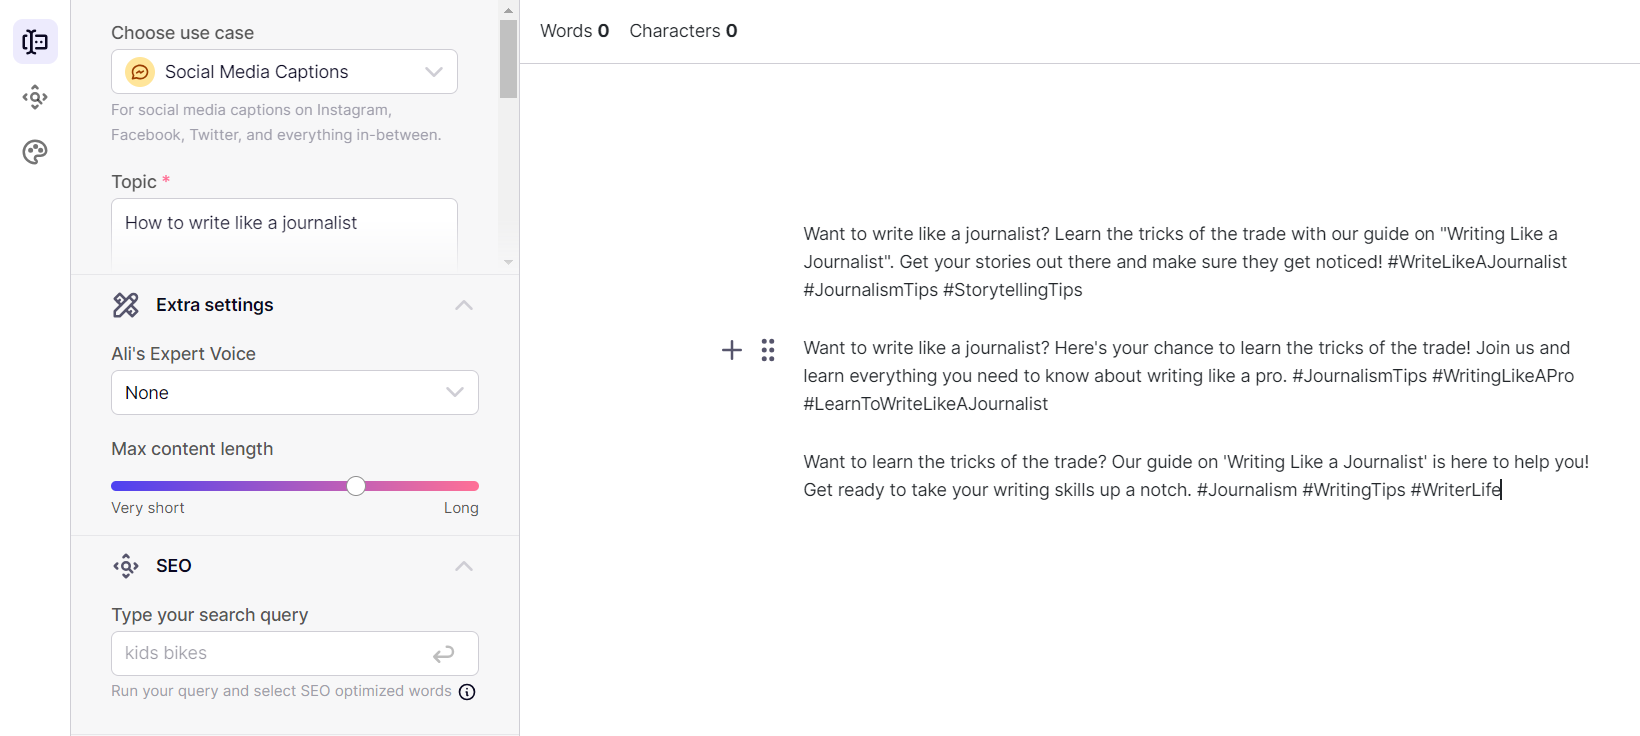Click the SEO section icon
This screenshot has height=736, width=1640.
coord(126,566)
